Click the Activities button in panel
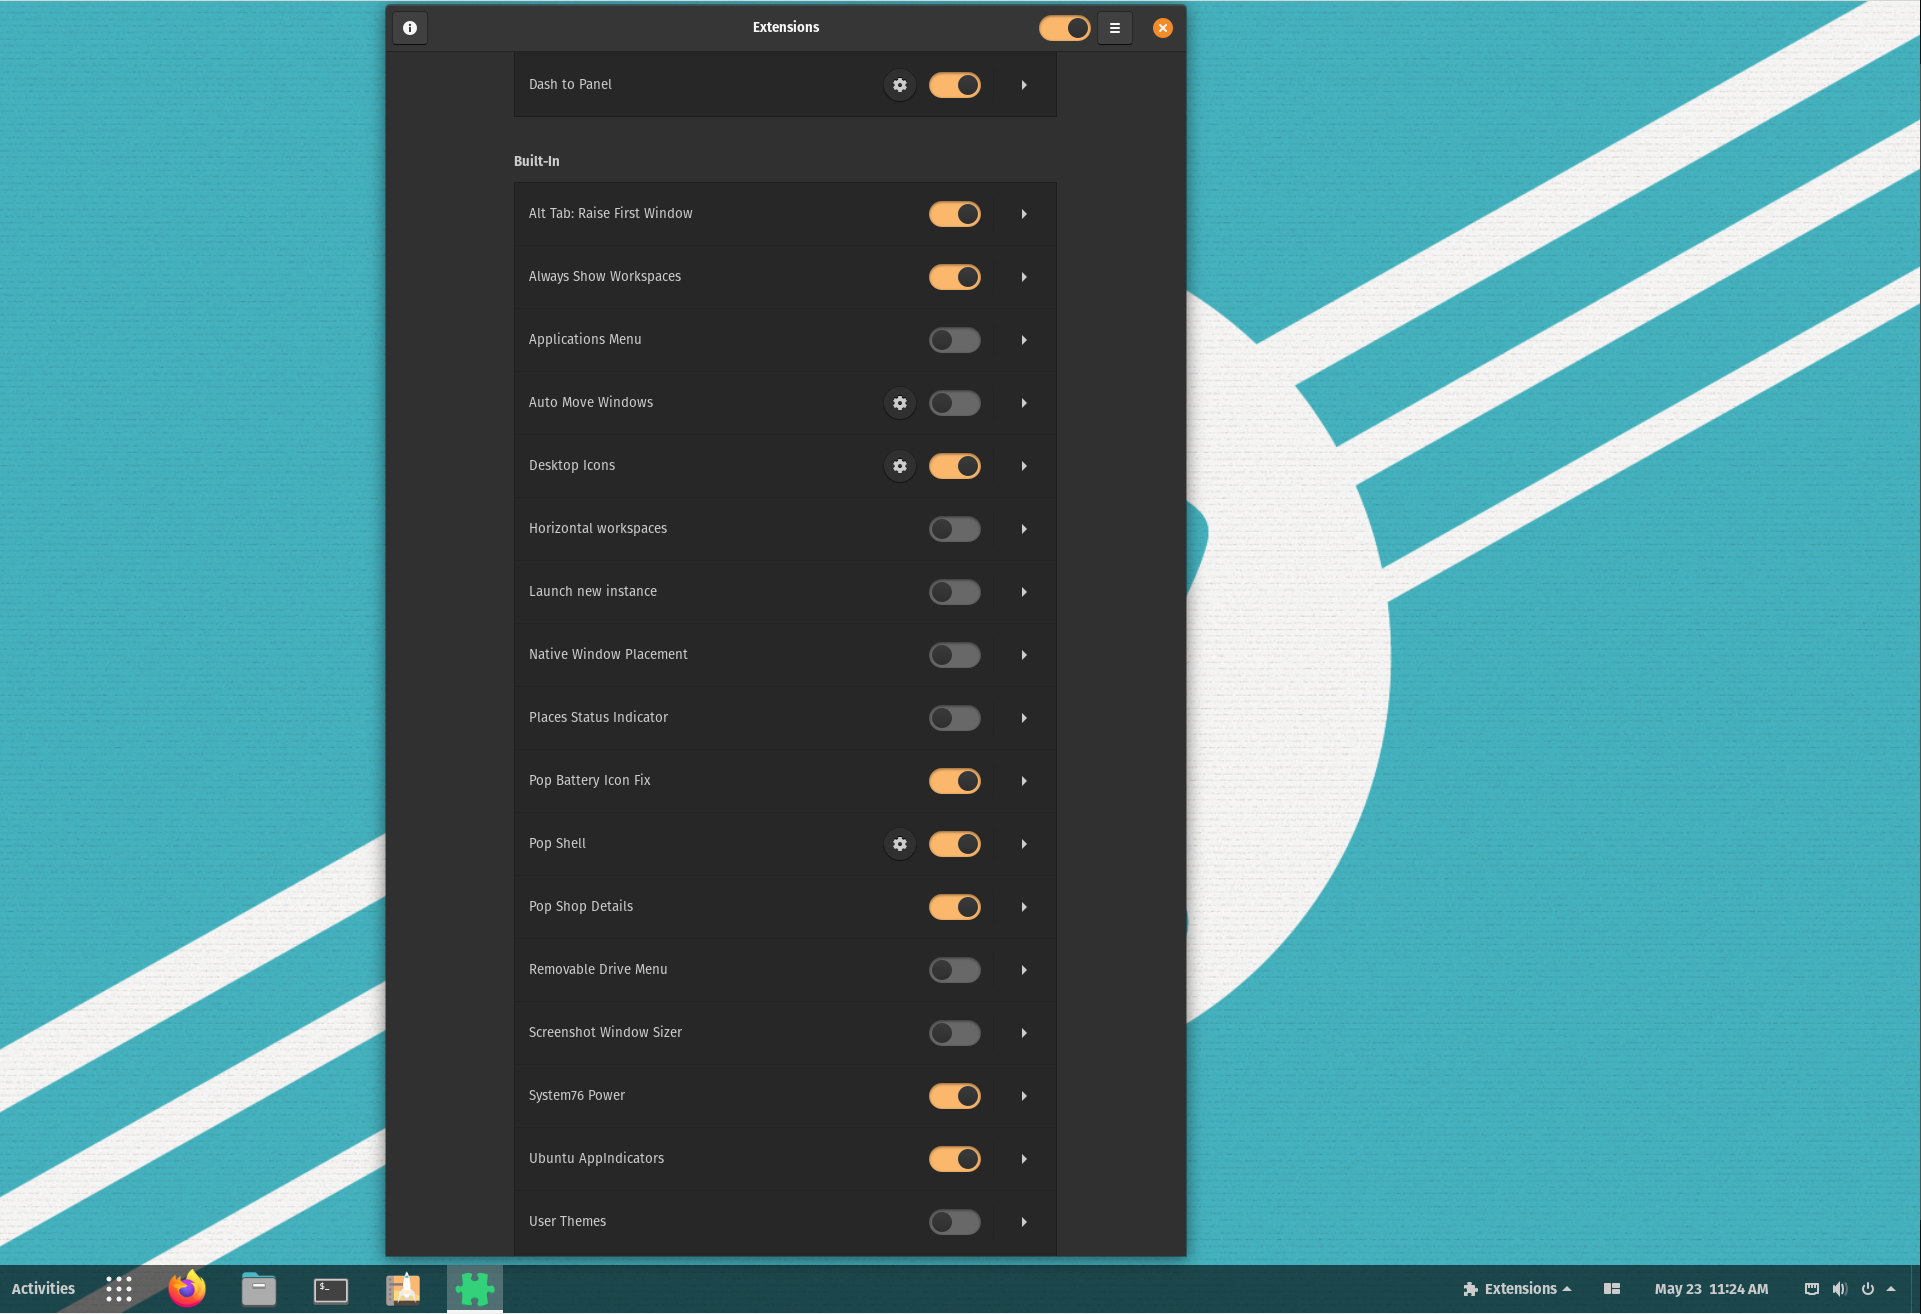 [x=43, y=1289]
